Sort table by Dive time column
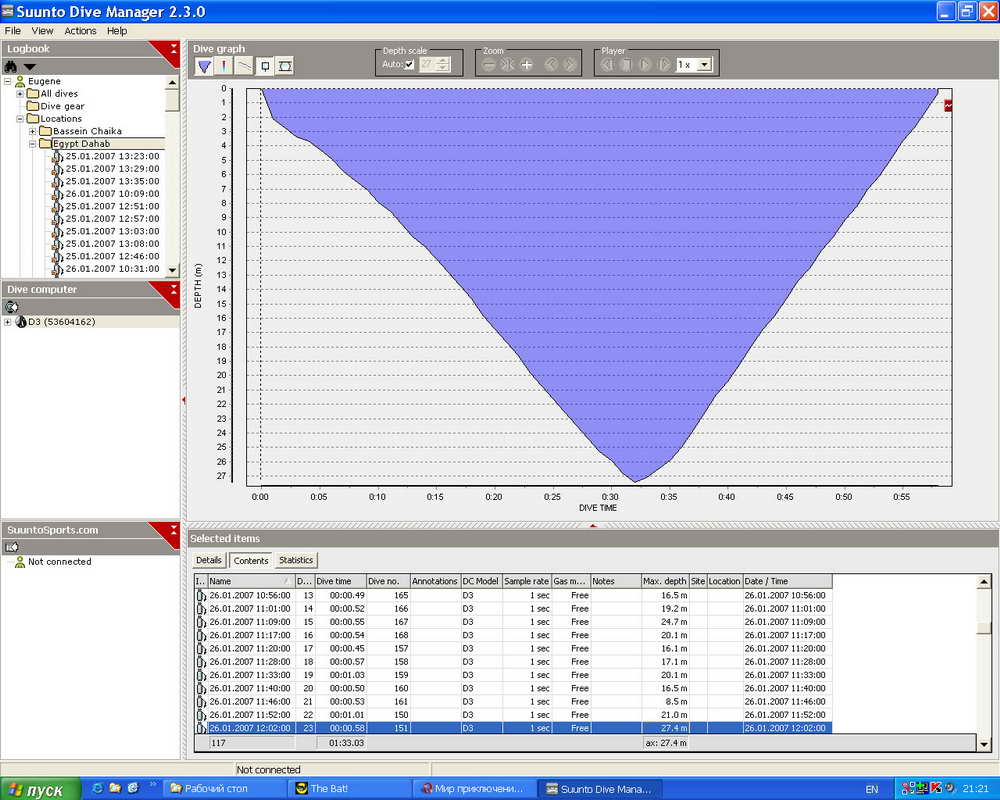Viewport: 1000px width, 800px height. [341, 581]
